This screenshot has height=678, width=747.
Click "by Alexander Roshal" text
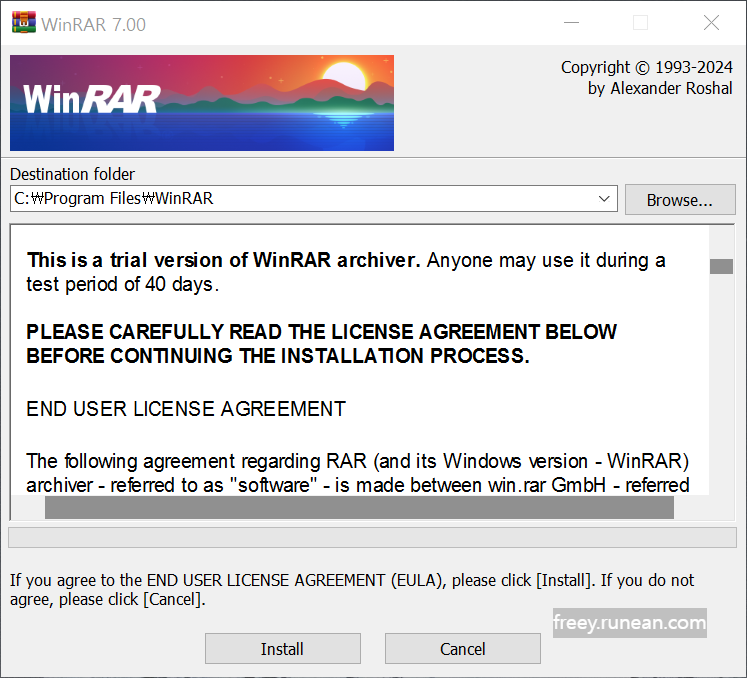coord(660,88)
